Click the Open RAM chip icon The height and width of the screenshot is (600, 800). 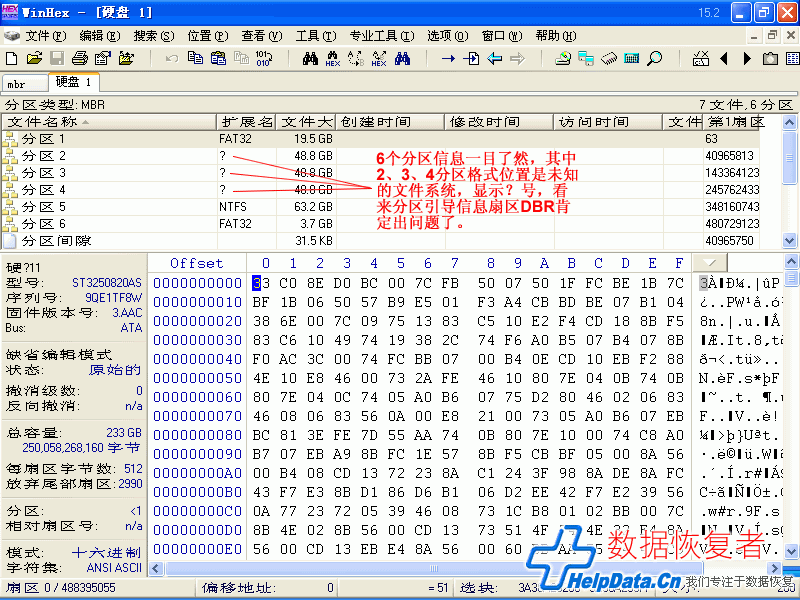click(609, 59)
